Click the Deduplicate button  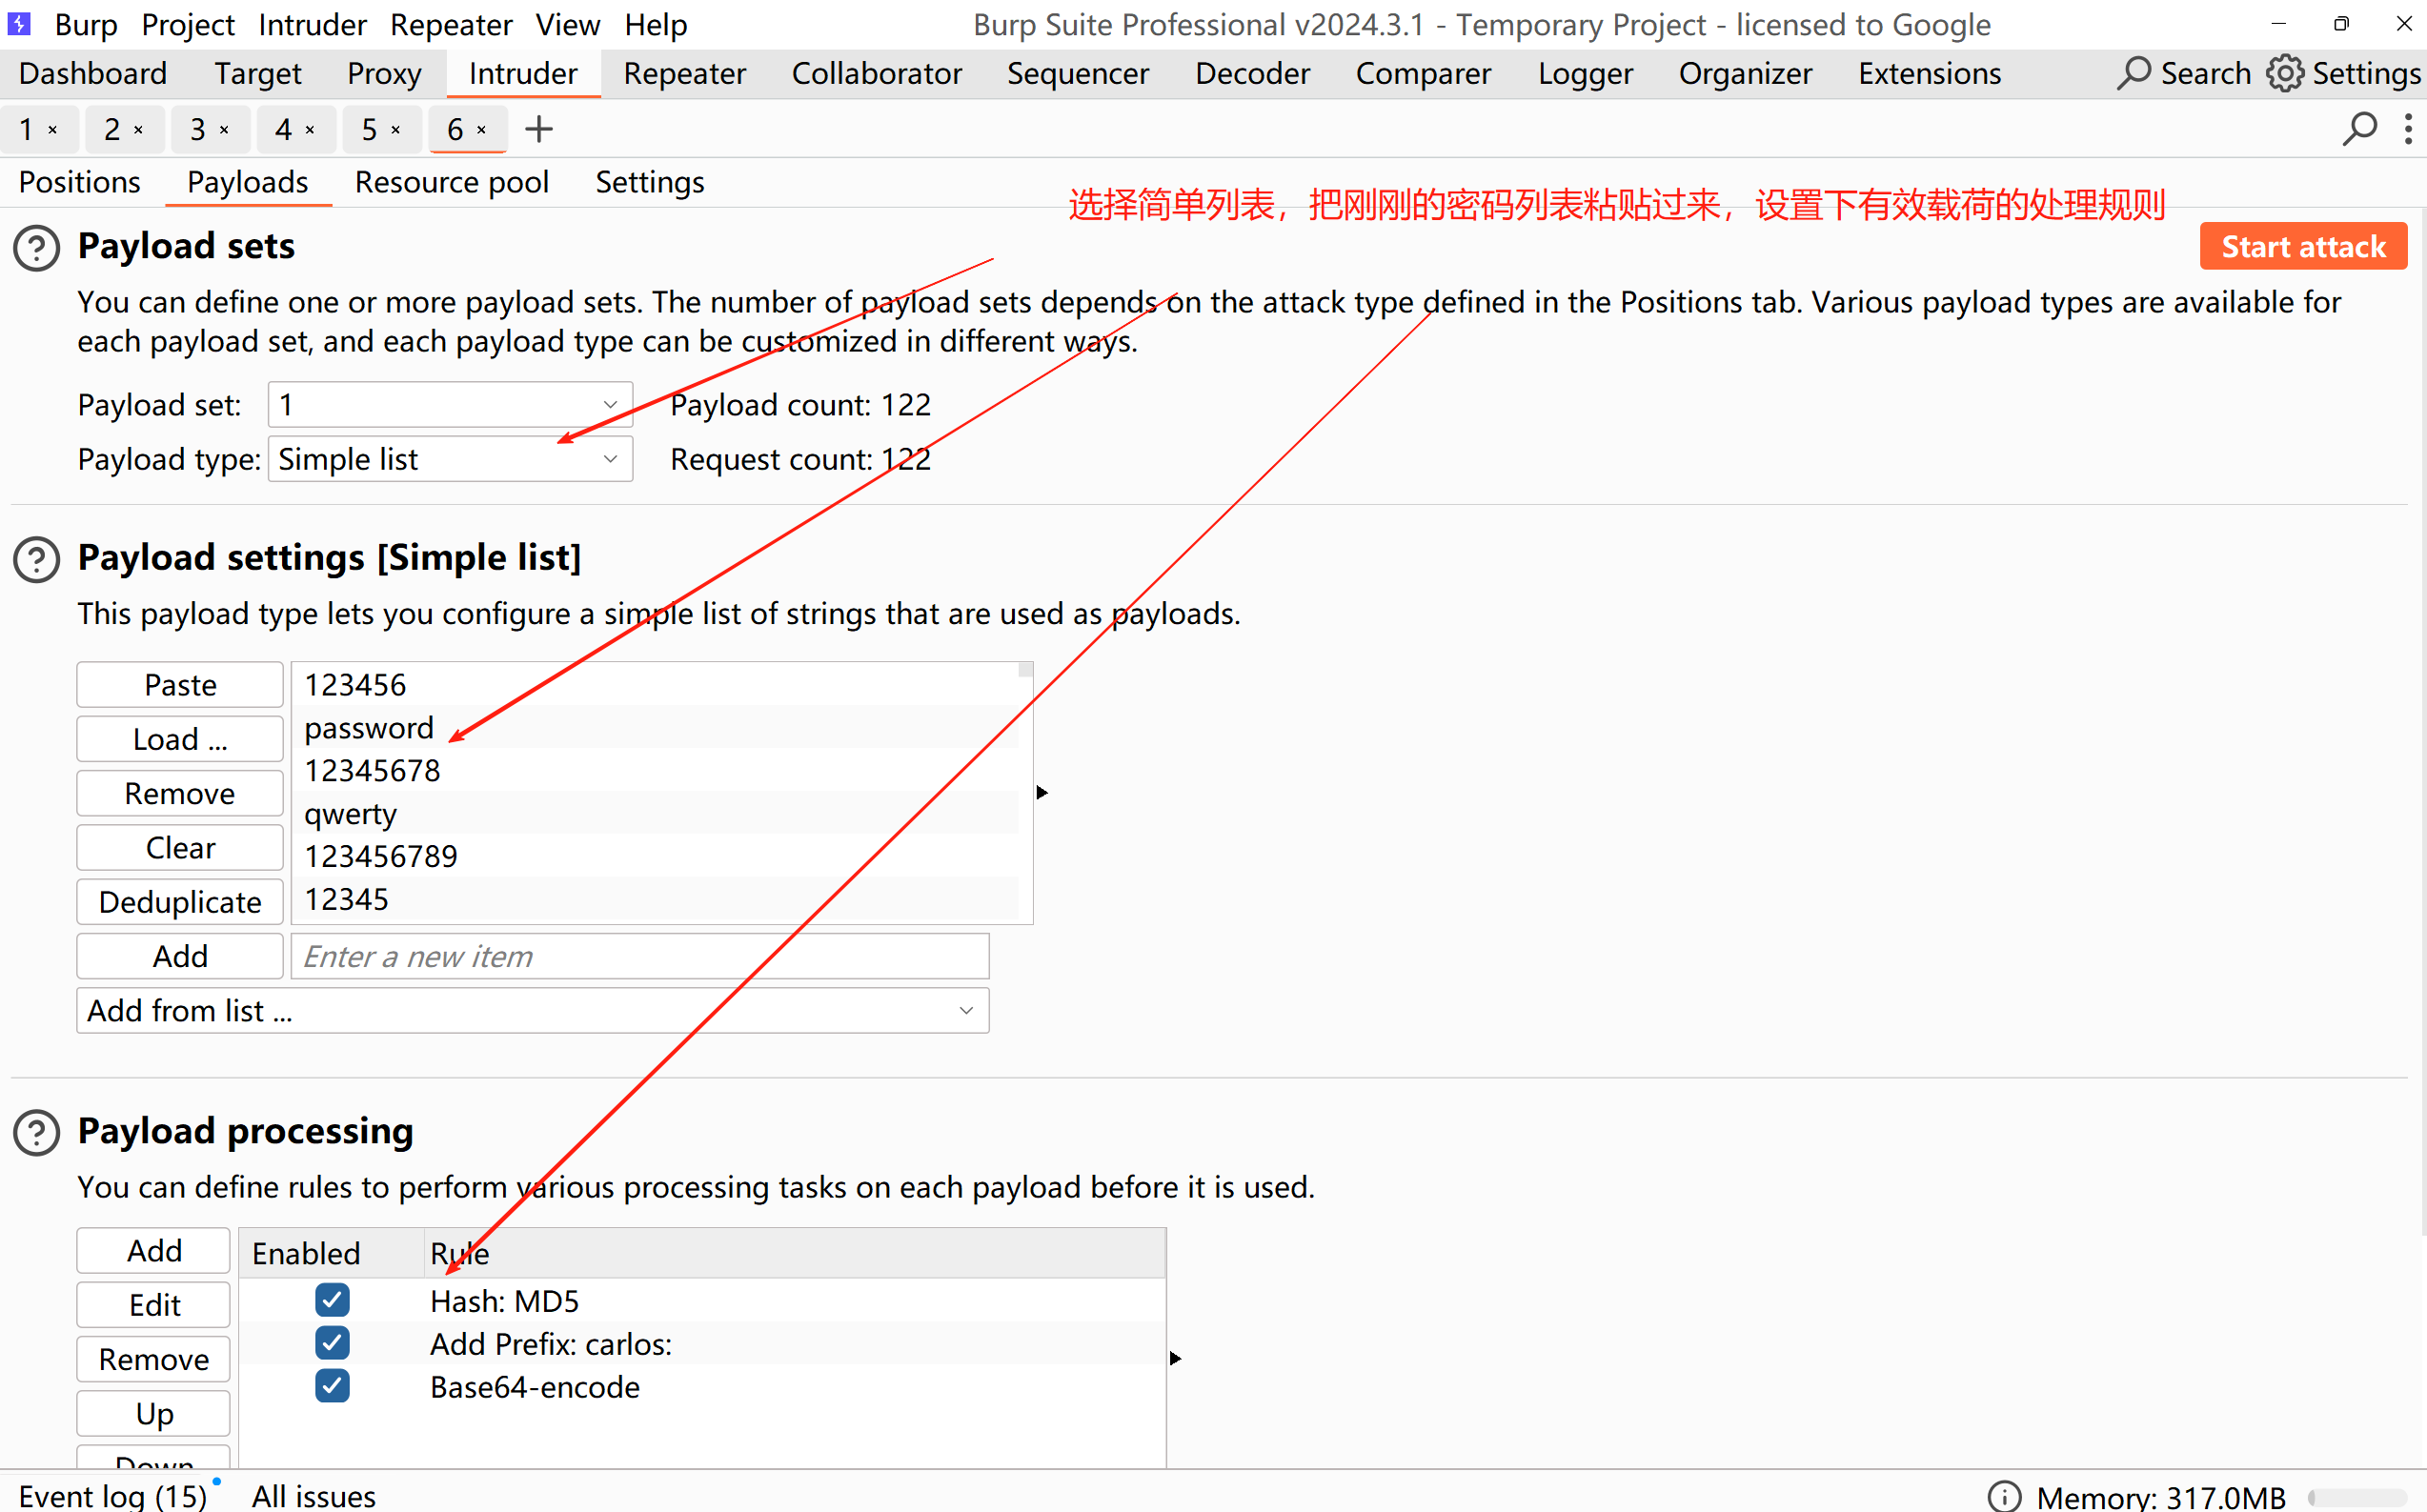(180, 902)
